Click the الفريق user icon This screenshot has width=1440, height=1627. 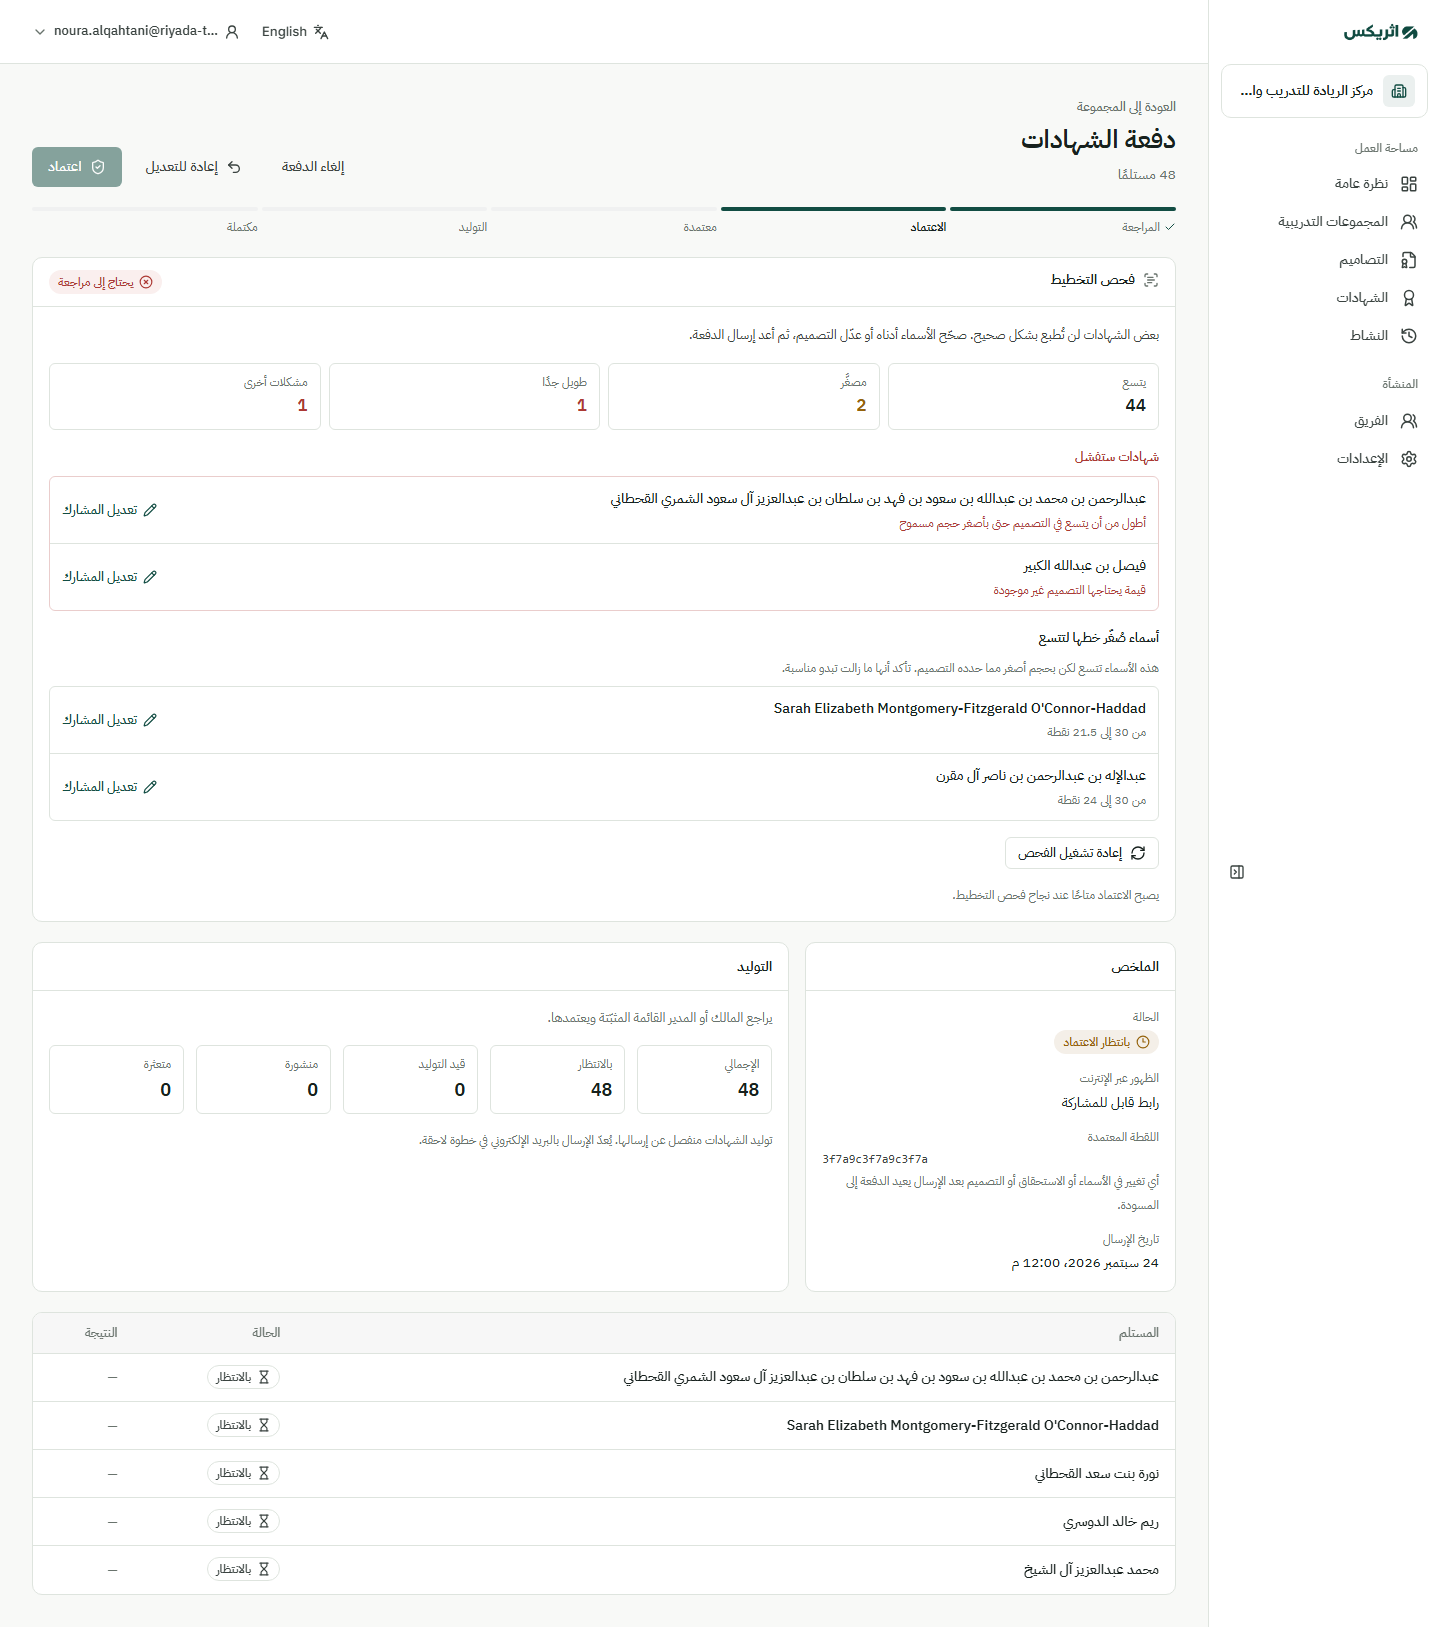pos(1409,421)
